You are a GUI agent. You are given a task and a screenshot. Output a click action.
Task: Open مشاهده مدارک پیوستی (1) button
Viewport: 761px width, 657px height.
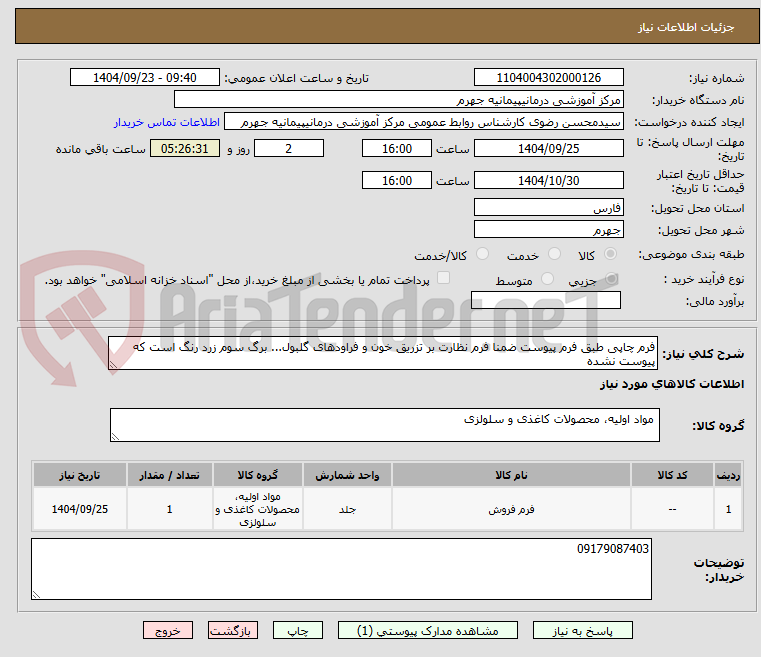pos(428,630)
